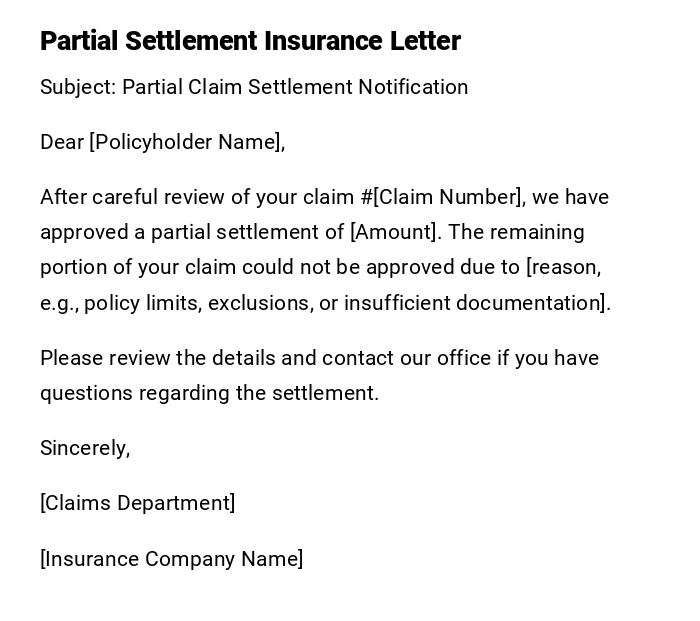Click the [Claim Number] placeholder
The width and height of the screenshot is (700, 621).
pyautogui.click(x=447, y=197)
